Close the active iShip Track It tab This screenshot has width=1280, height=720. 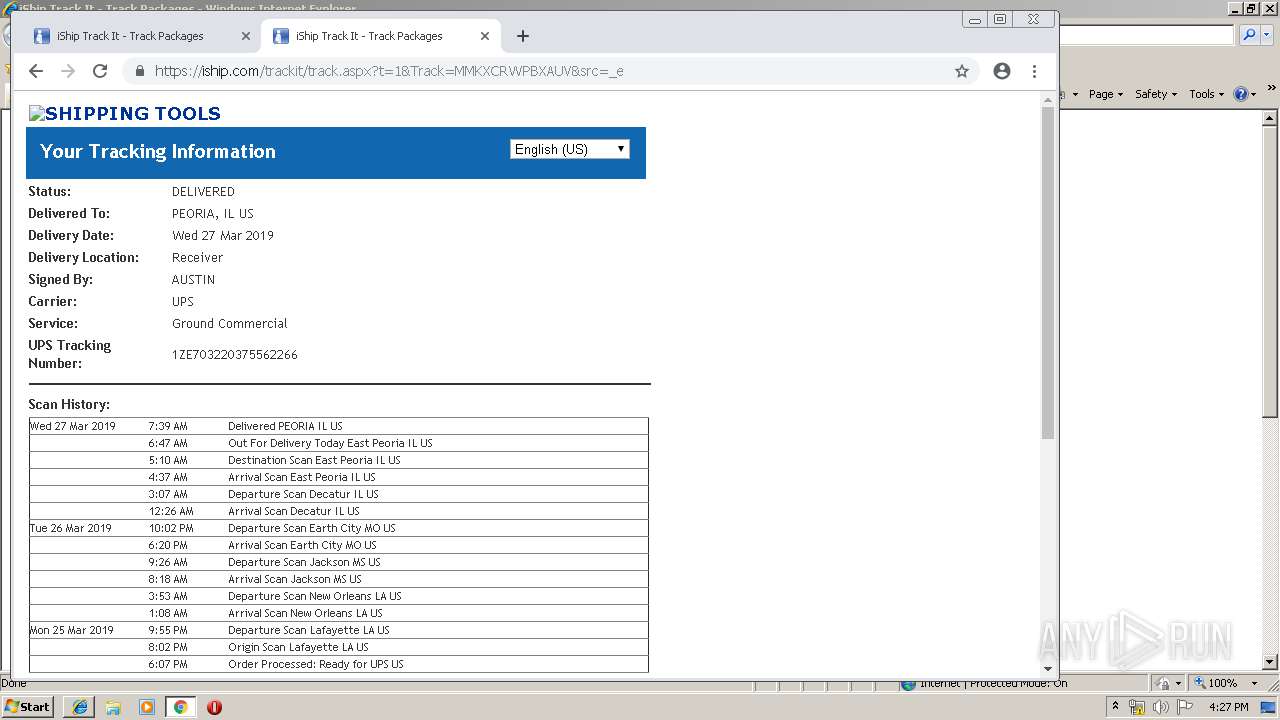point(485,36)
